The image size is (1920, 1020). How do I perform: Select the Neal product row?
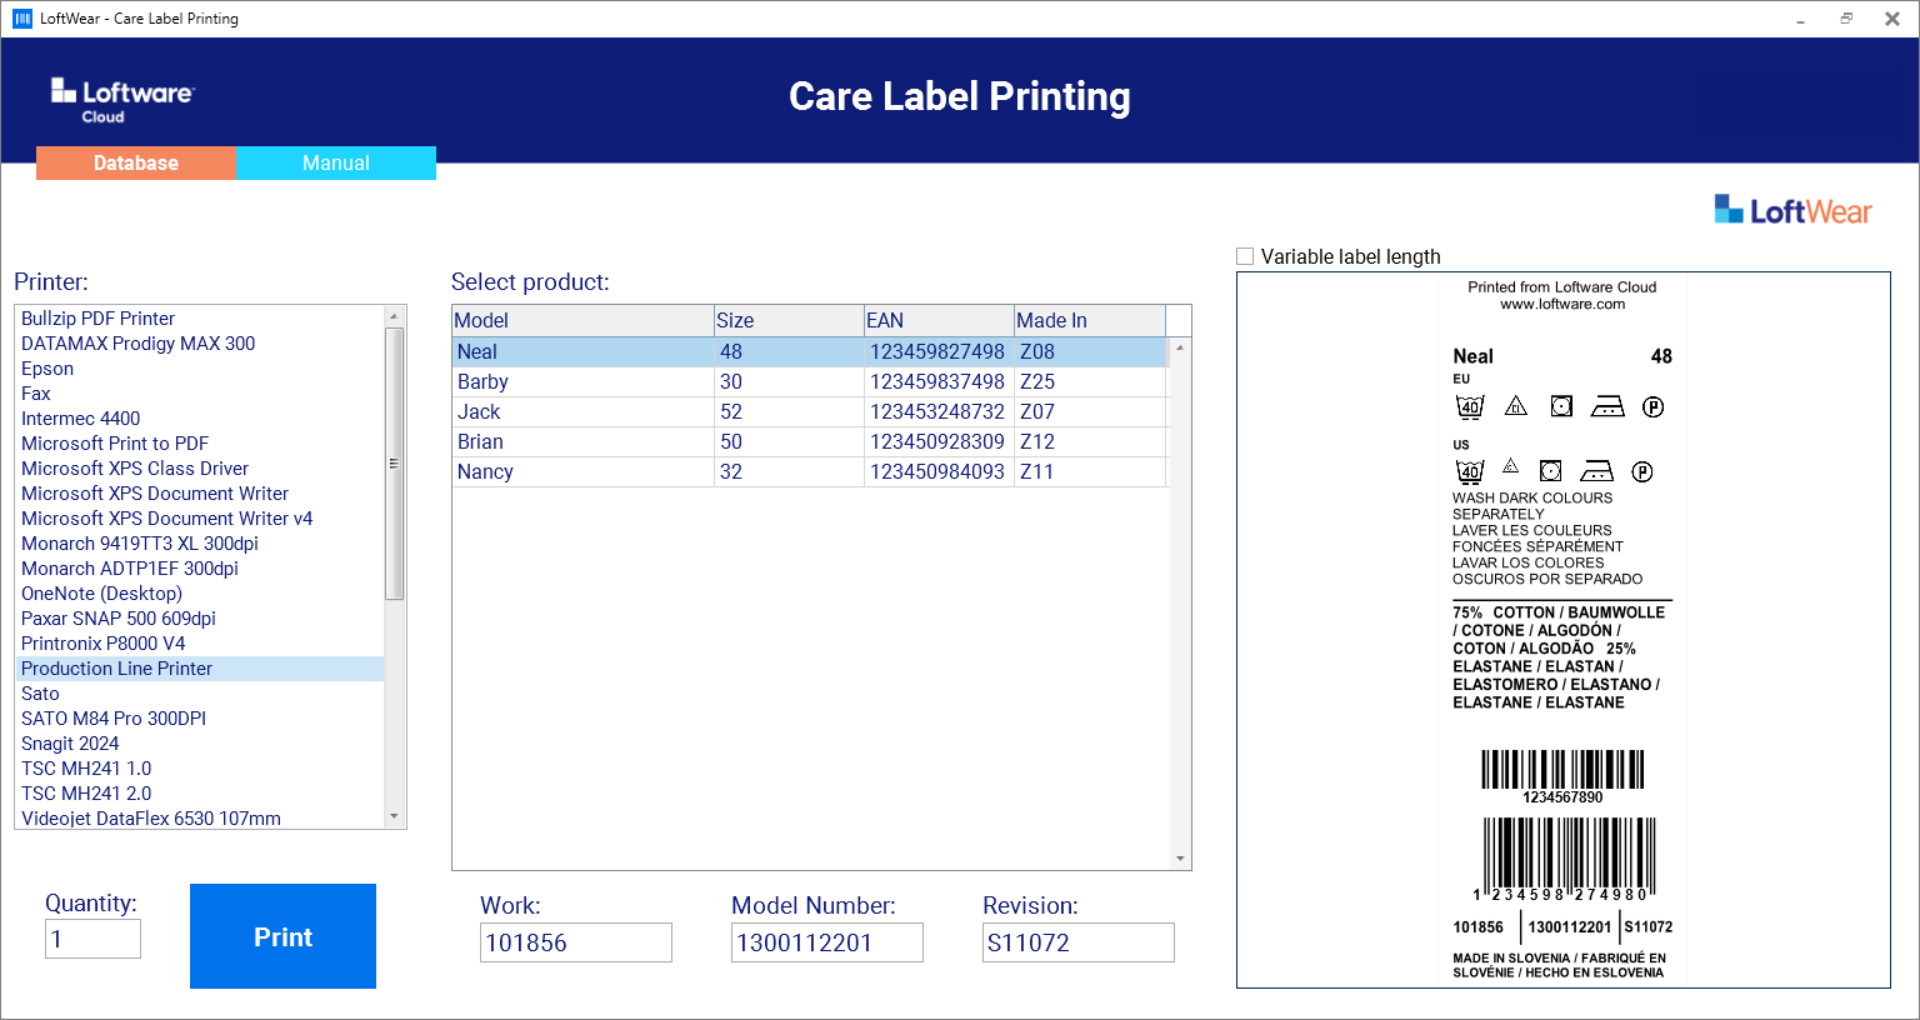(810, 352)
